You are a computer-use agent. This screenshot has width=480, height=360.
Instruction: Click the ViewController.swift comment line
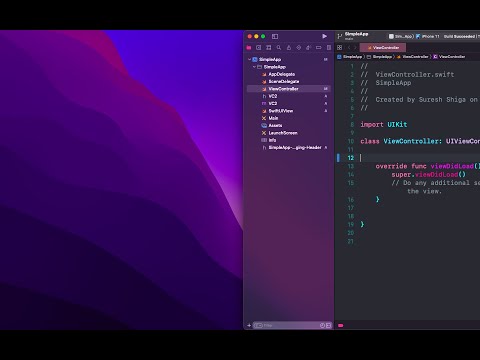(407, 74)
